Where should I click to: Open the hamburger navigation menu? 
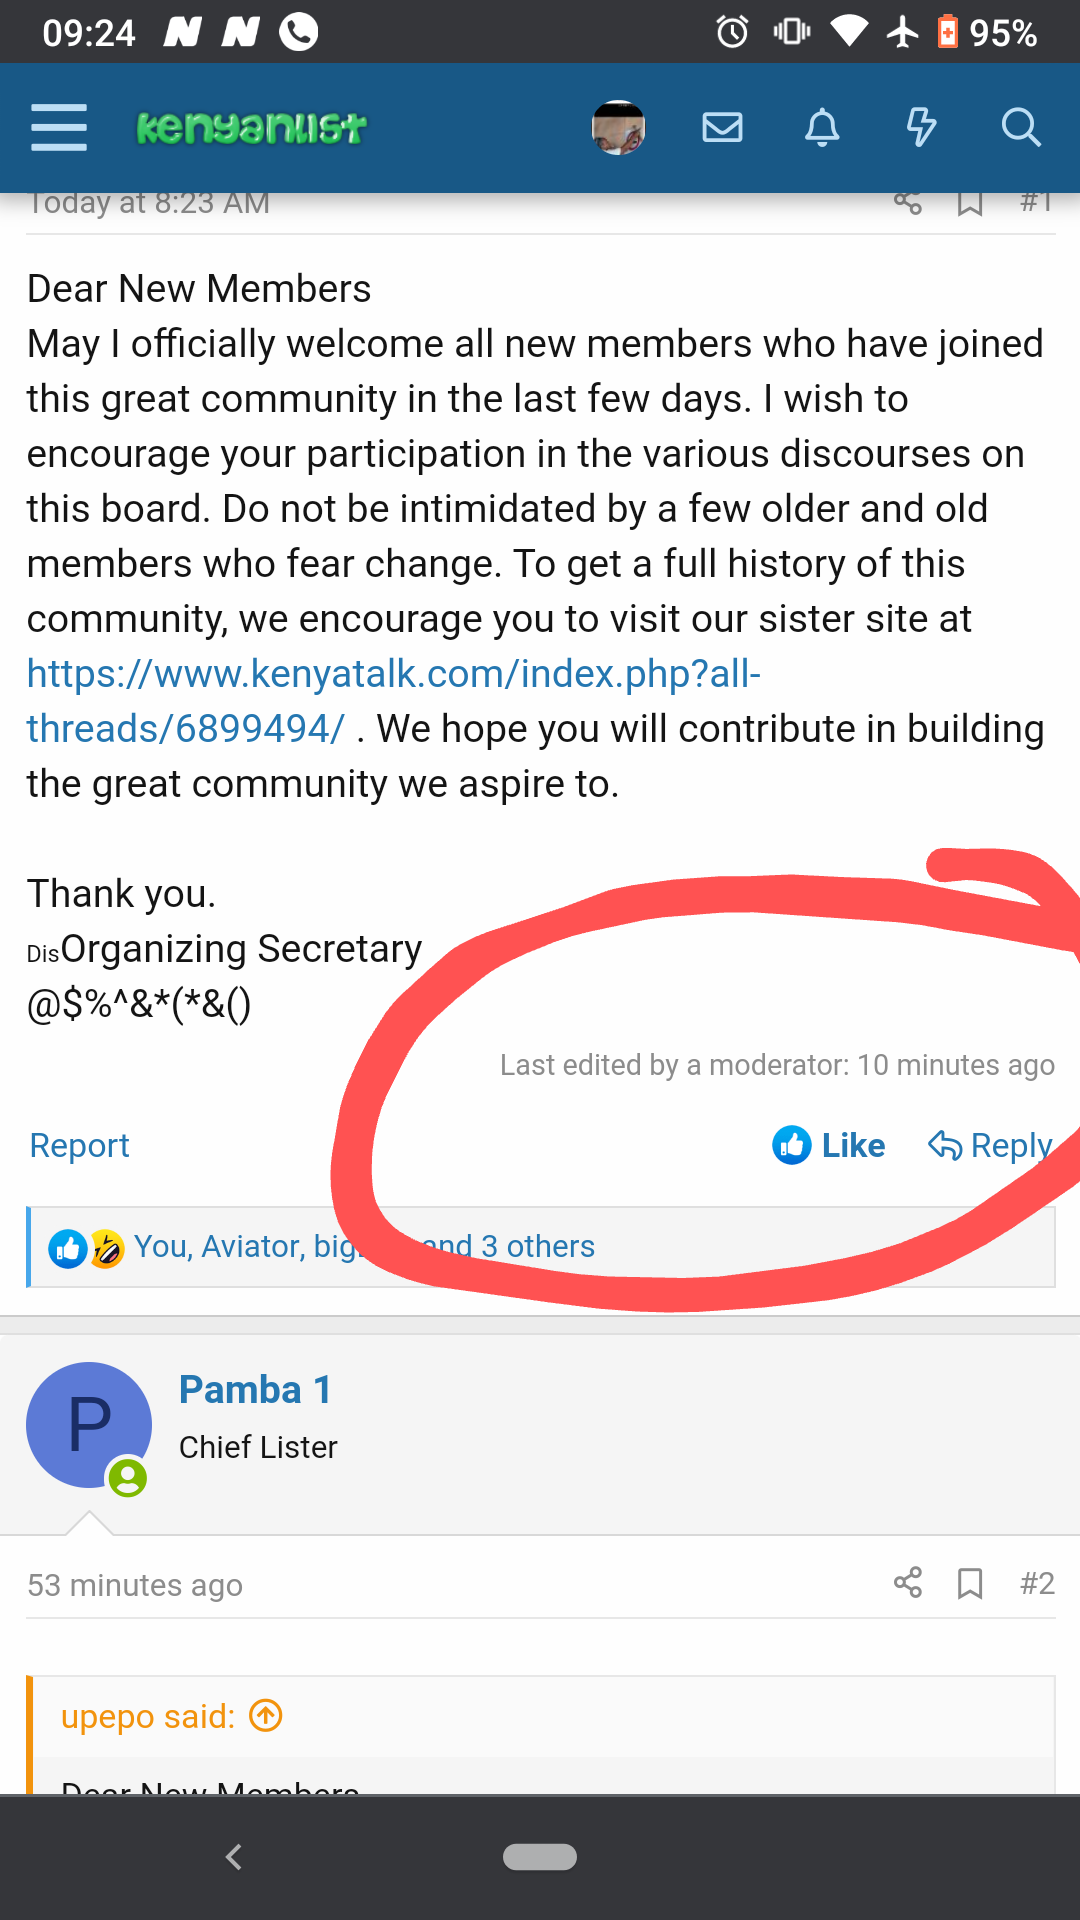59,127
